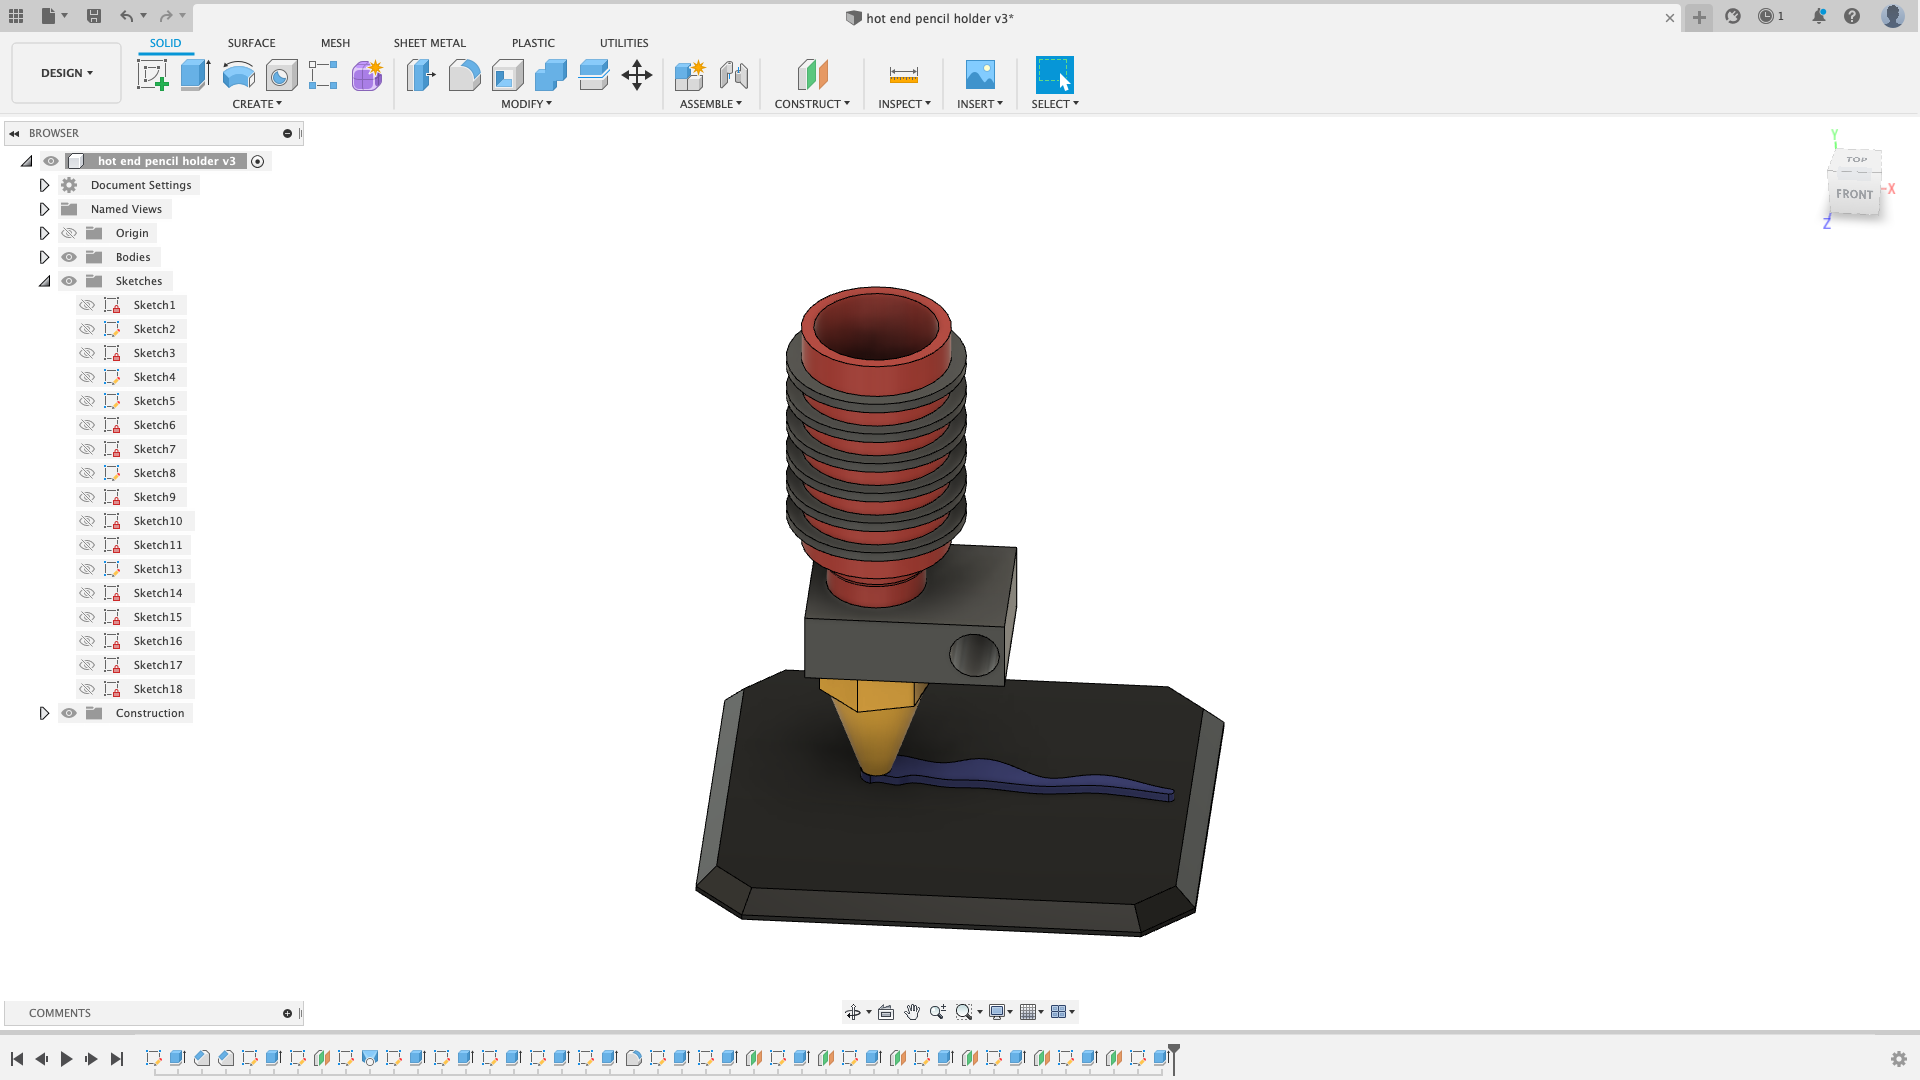
Task: Expand Named Views node
Action: click(x=44, y=209)
